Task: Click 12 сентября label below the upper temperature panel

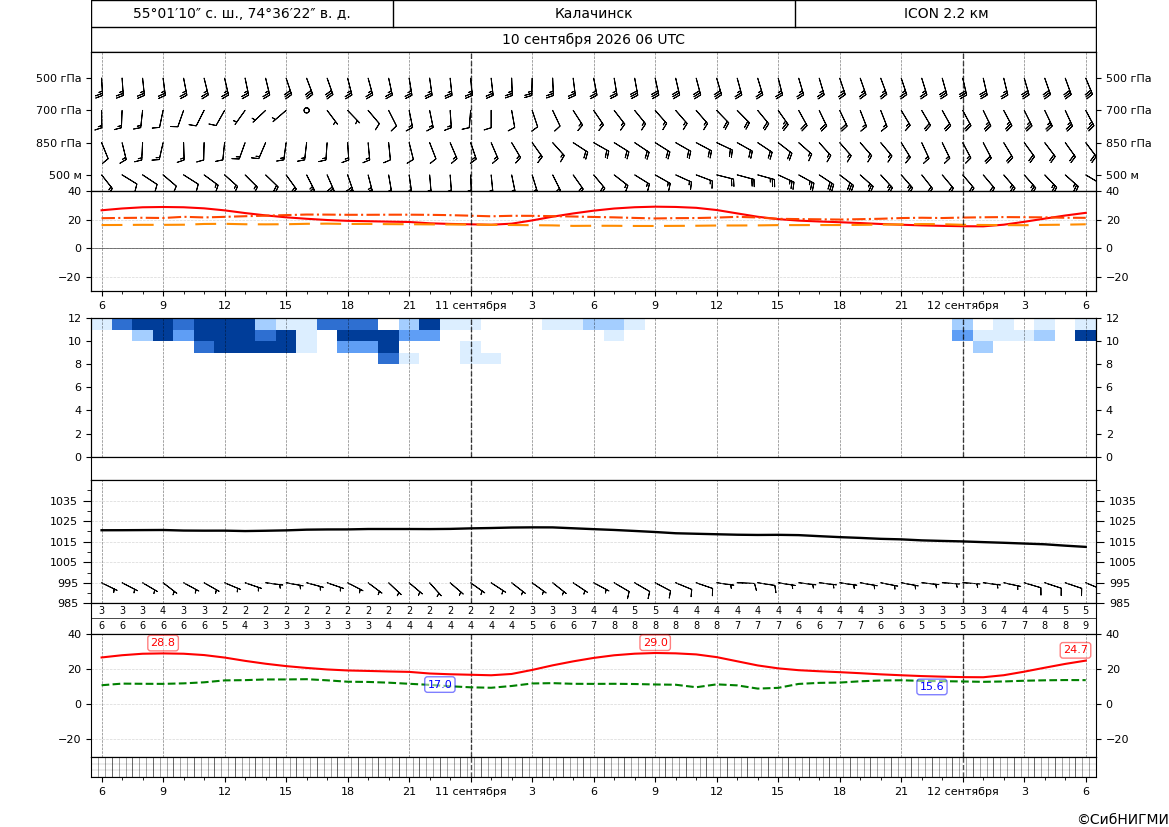Action: [x=962, y=305]
